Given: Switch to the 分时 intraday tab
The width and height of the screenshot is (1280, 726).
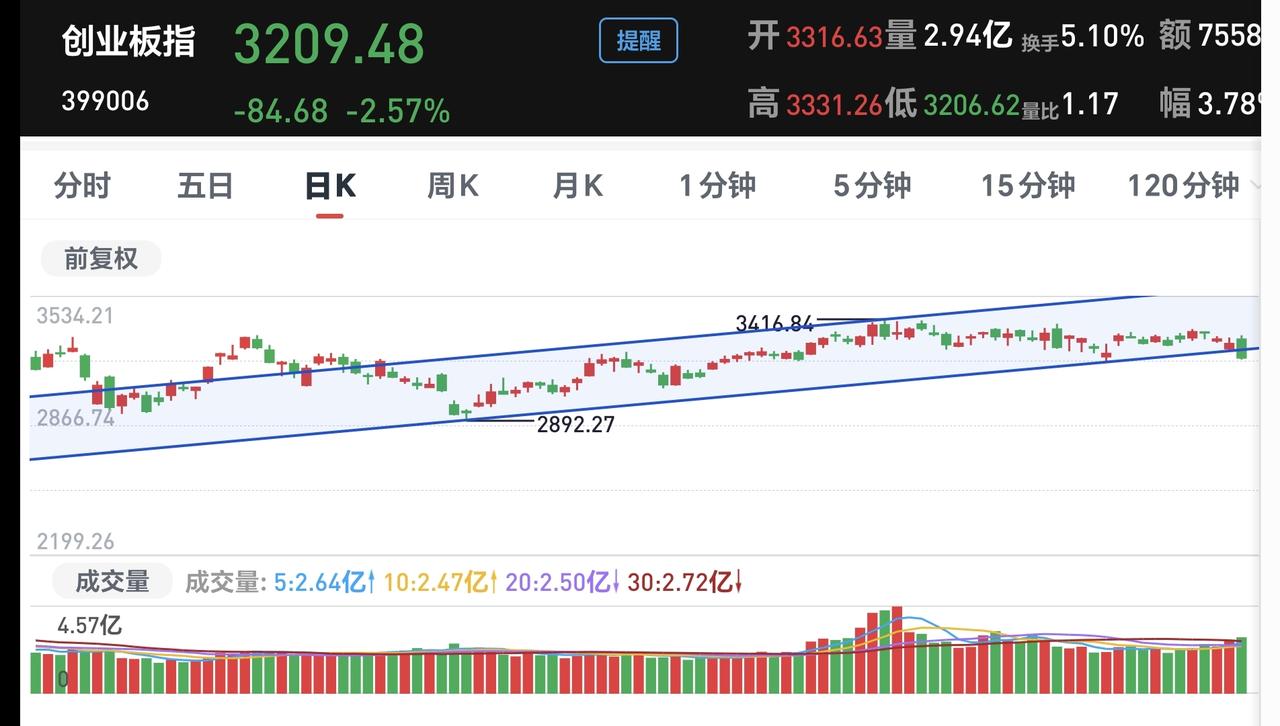Looking at the screenshot, I should (83, 186).
